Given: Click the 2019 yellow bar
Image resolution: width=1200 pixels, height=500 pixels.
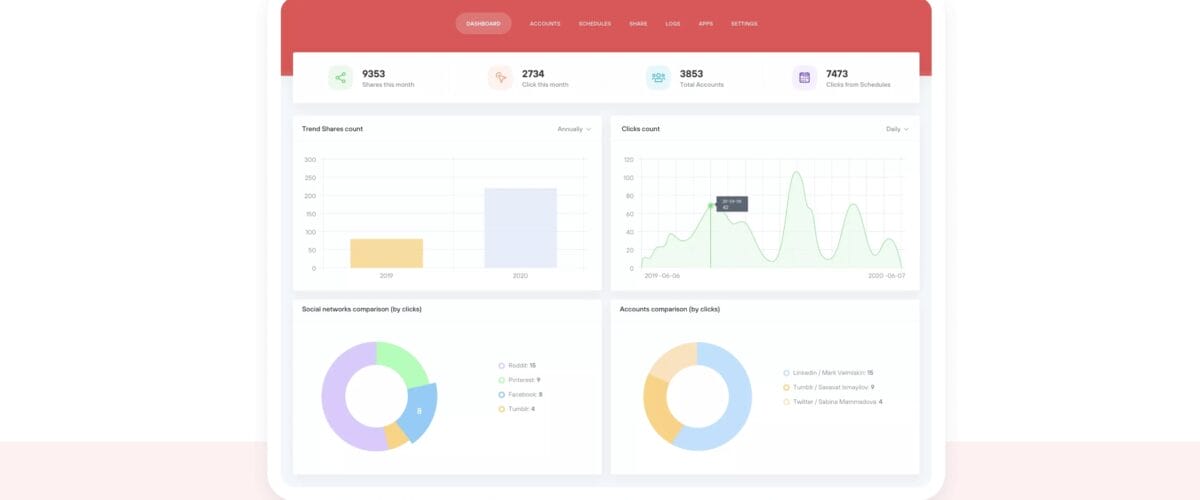Looking at the screenshot, I should [386, 253].
